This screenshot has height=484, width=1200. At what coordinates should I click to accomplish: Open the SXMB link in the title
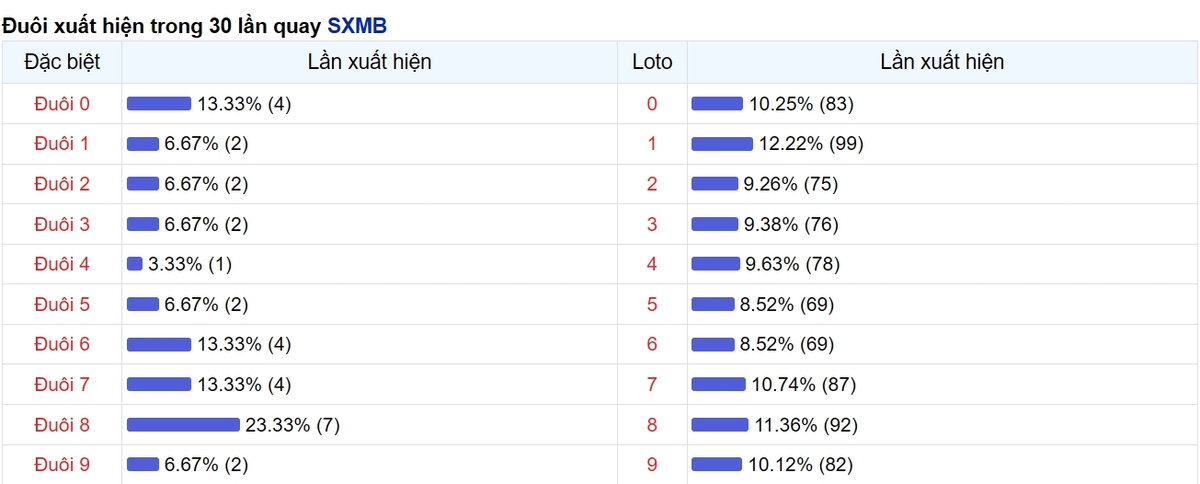pyautogui.click(x=357, y=25)
